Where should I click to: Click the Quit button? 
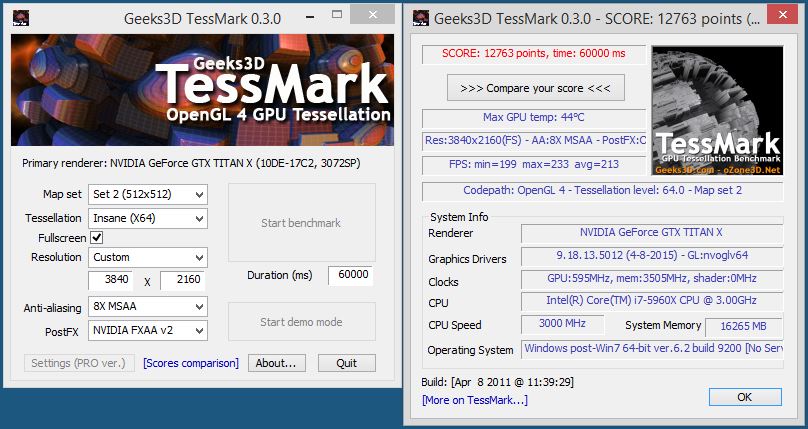click(347, 363)
